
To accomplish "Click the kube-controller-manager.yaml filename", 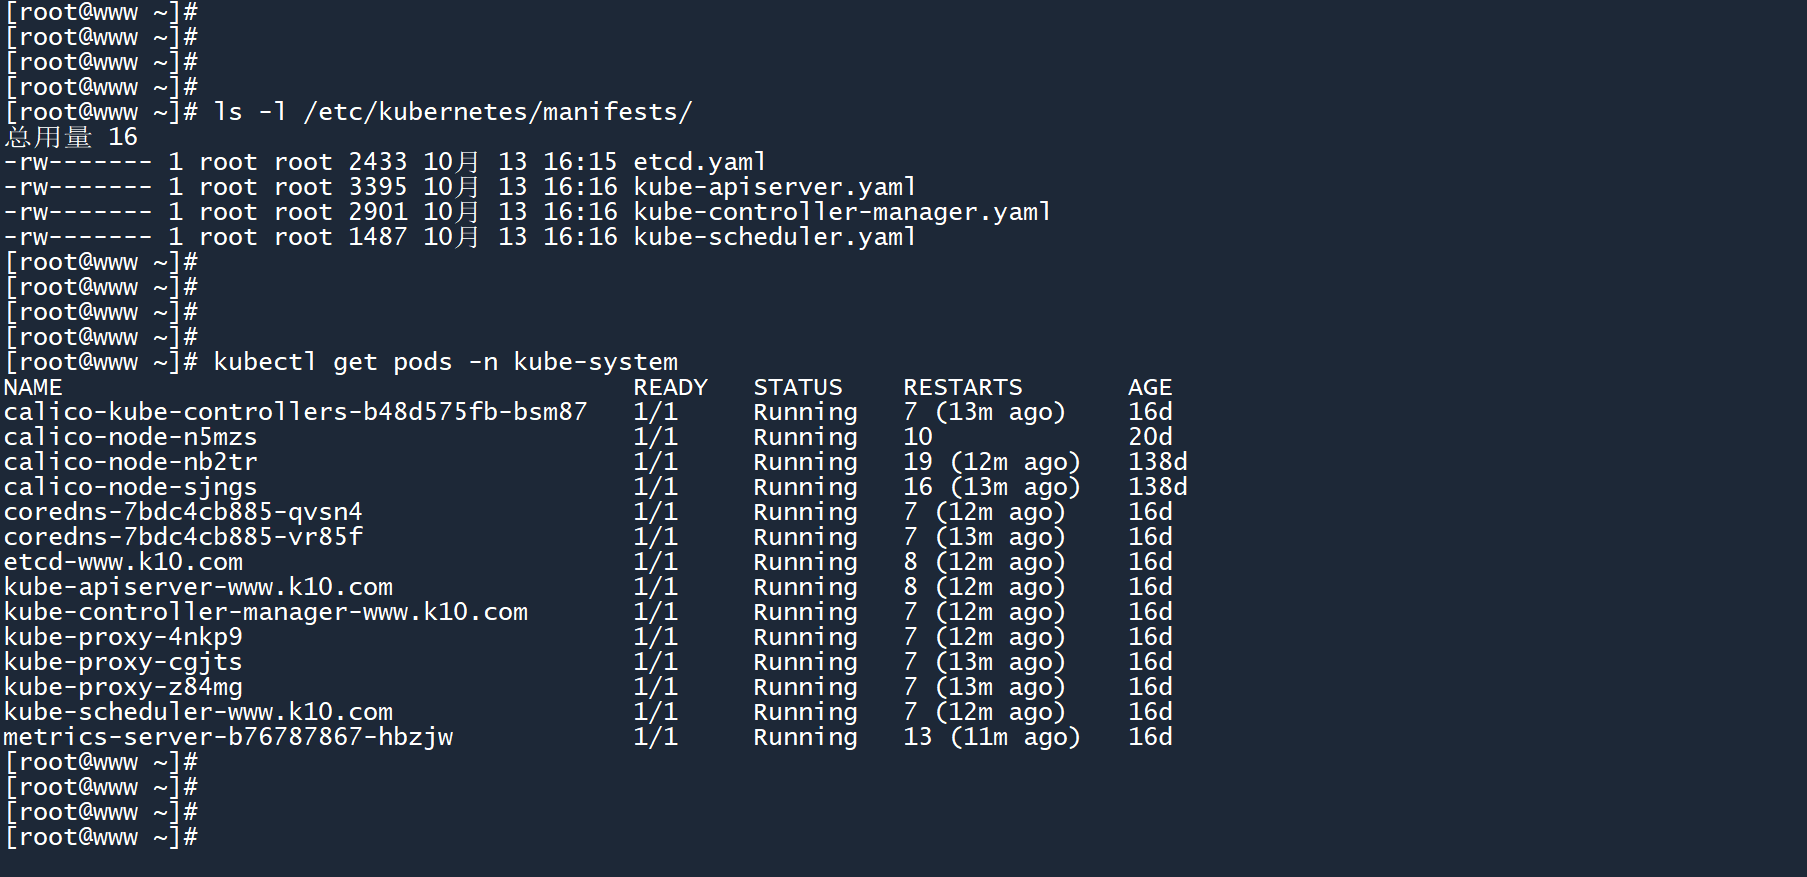I will 841,212.
